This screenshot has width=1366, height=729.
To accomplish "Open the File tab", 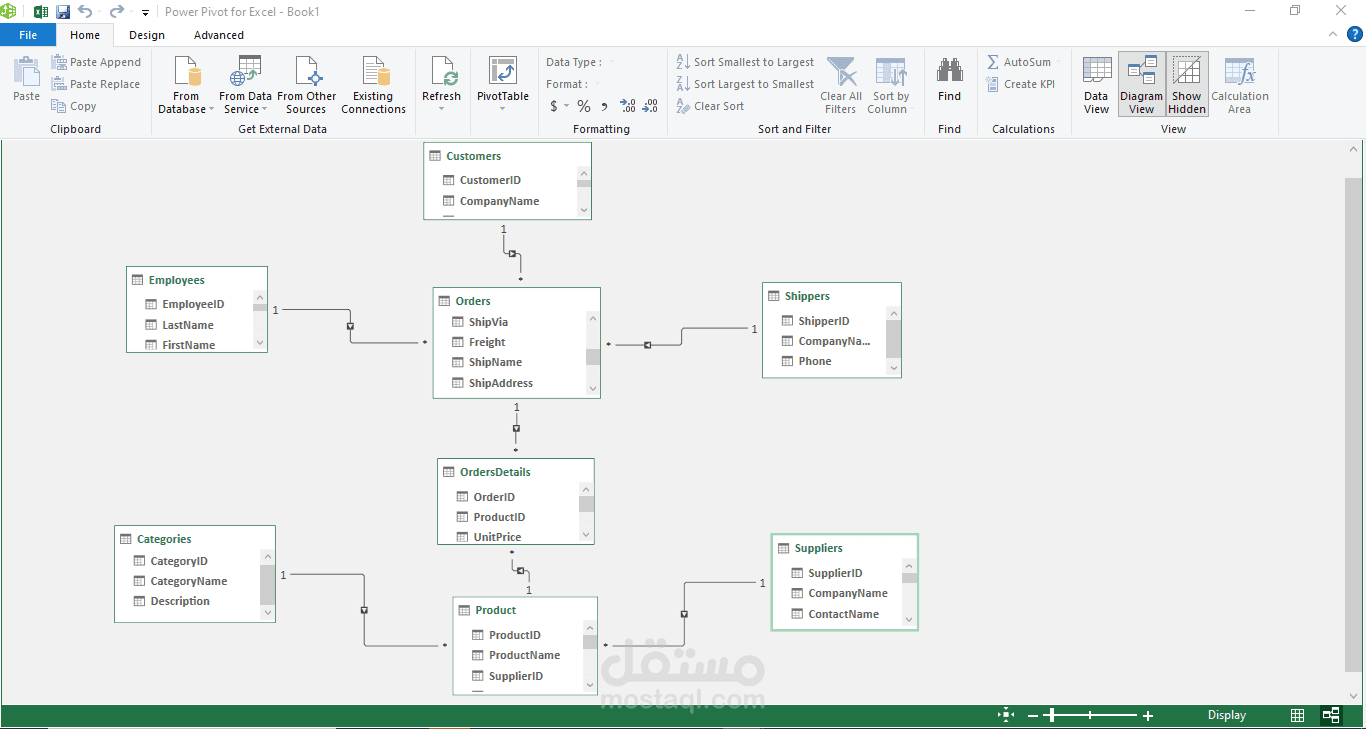I will (28, 35).
